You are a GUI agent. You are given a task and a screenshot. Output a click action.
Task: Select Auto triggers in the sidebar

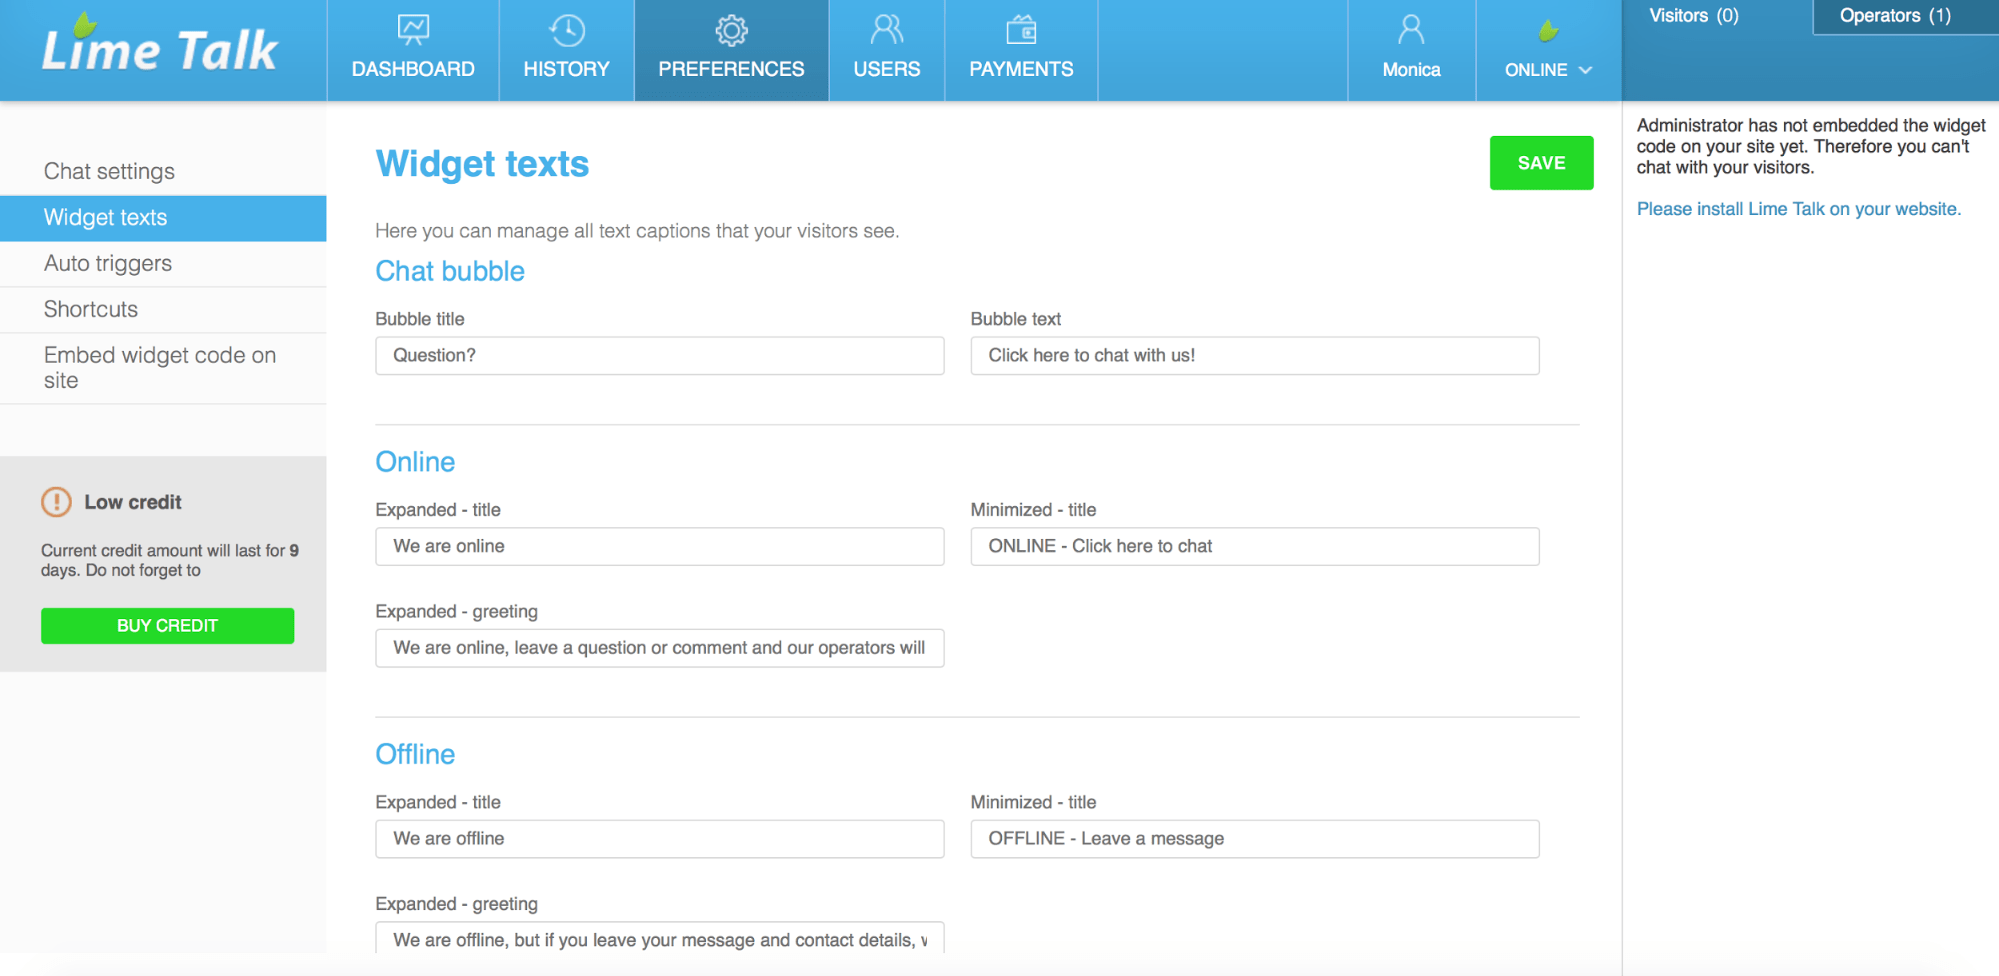[x=108, y=263]
